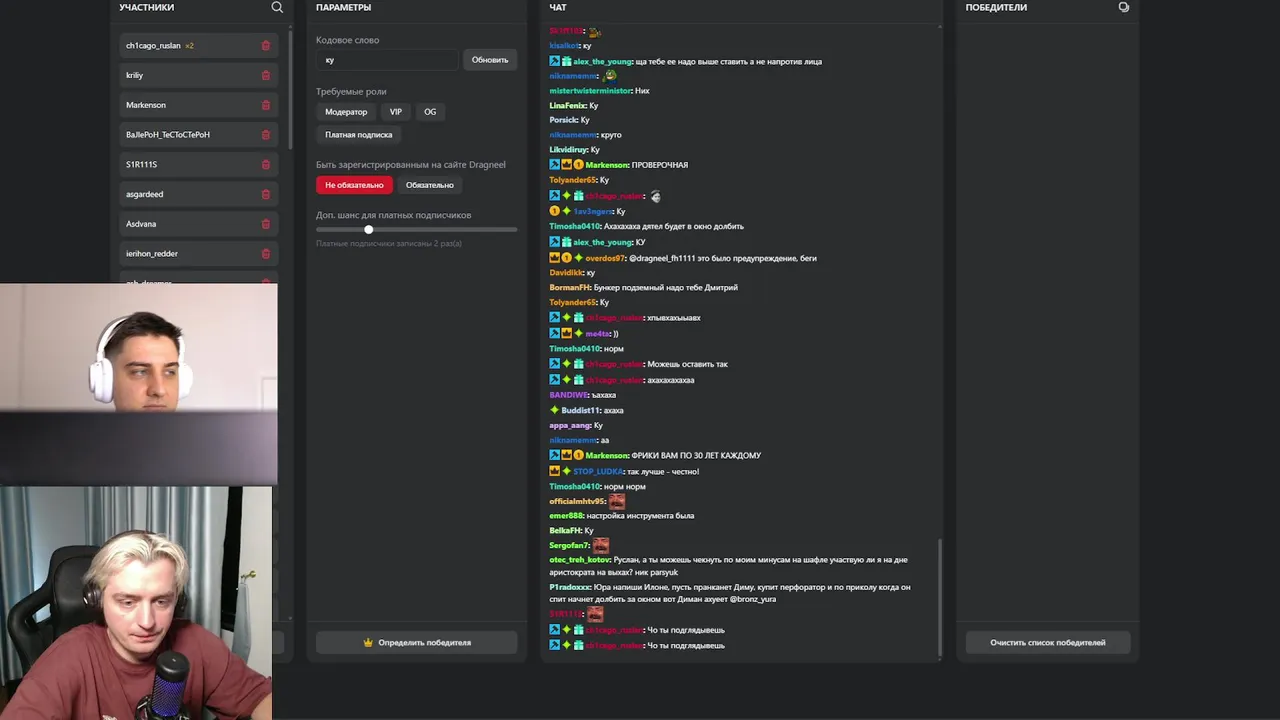Click chat username P1radoxxx

coord(570,587)
